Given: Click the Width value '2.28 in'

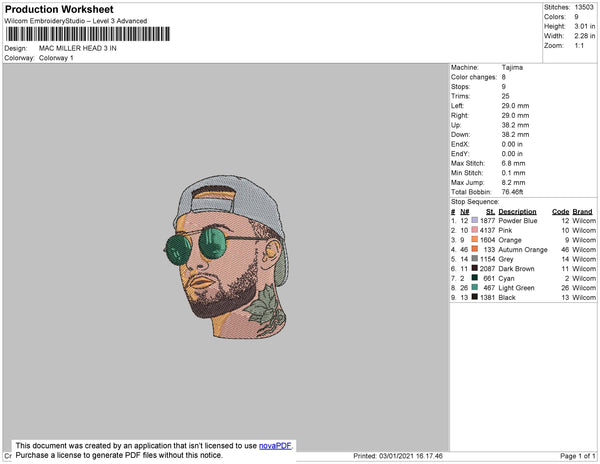Looking at the screenshot, I should coord(585,36).
